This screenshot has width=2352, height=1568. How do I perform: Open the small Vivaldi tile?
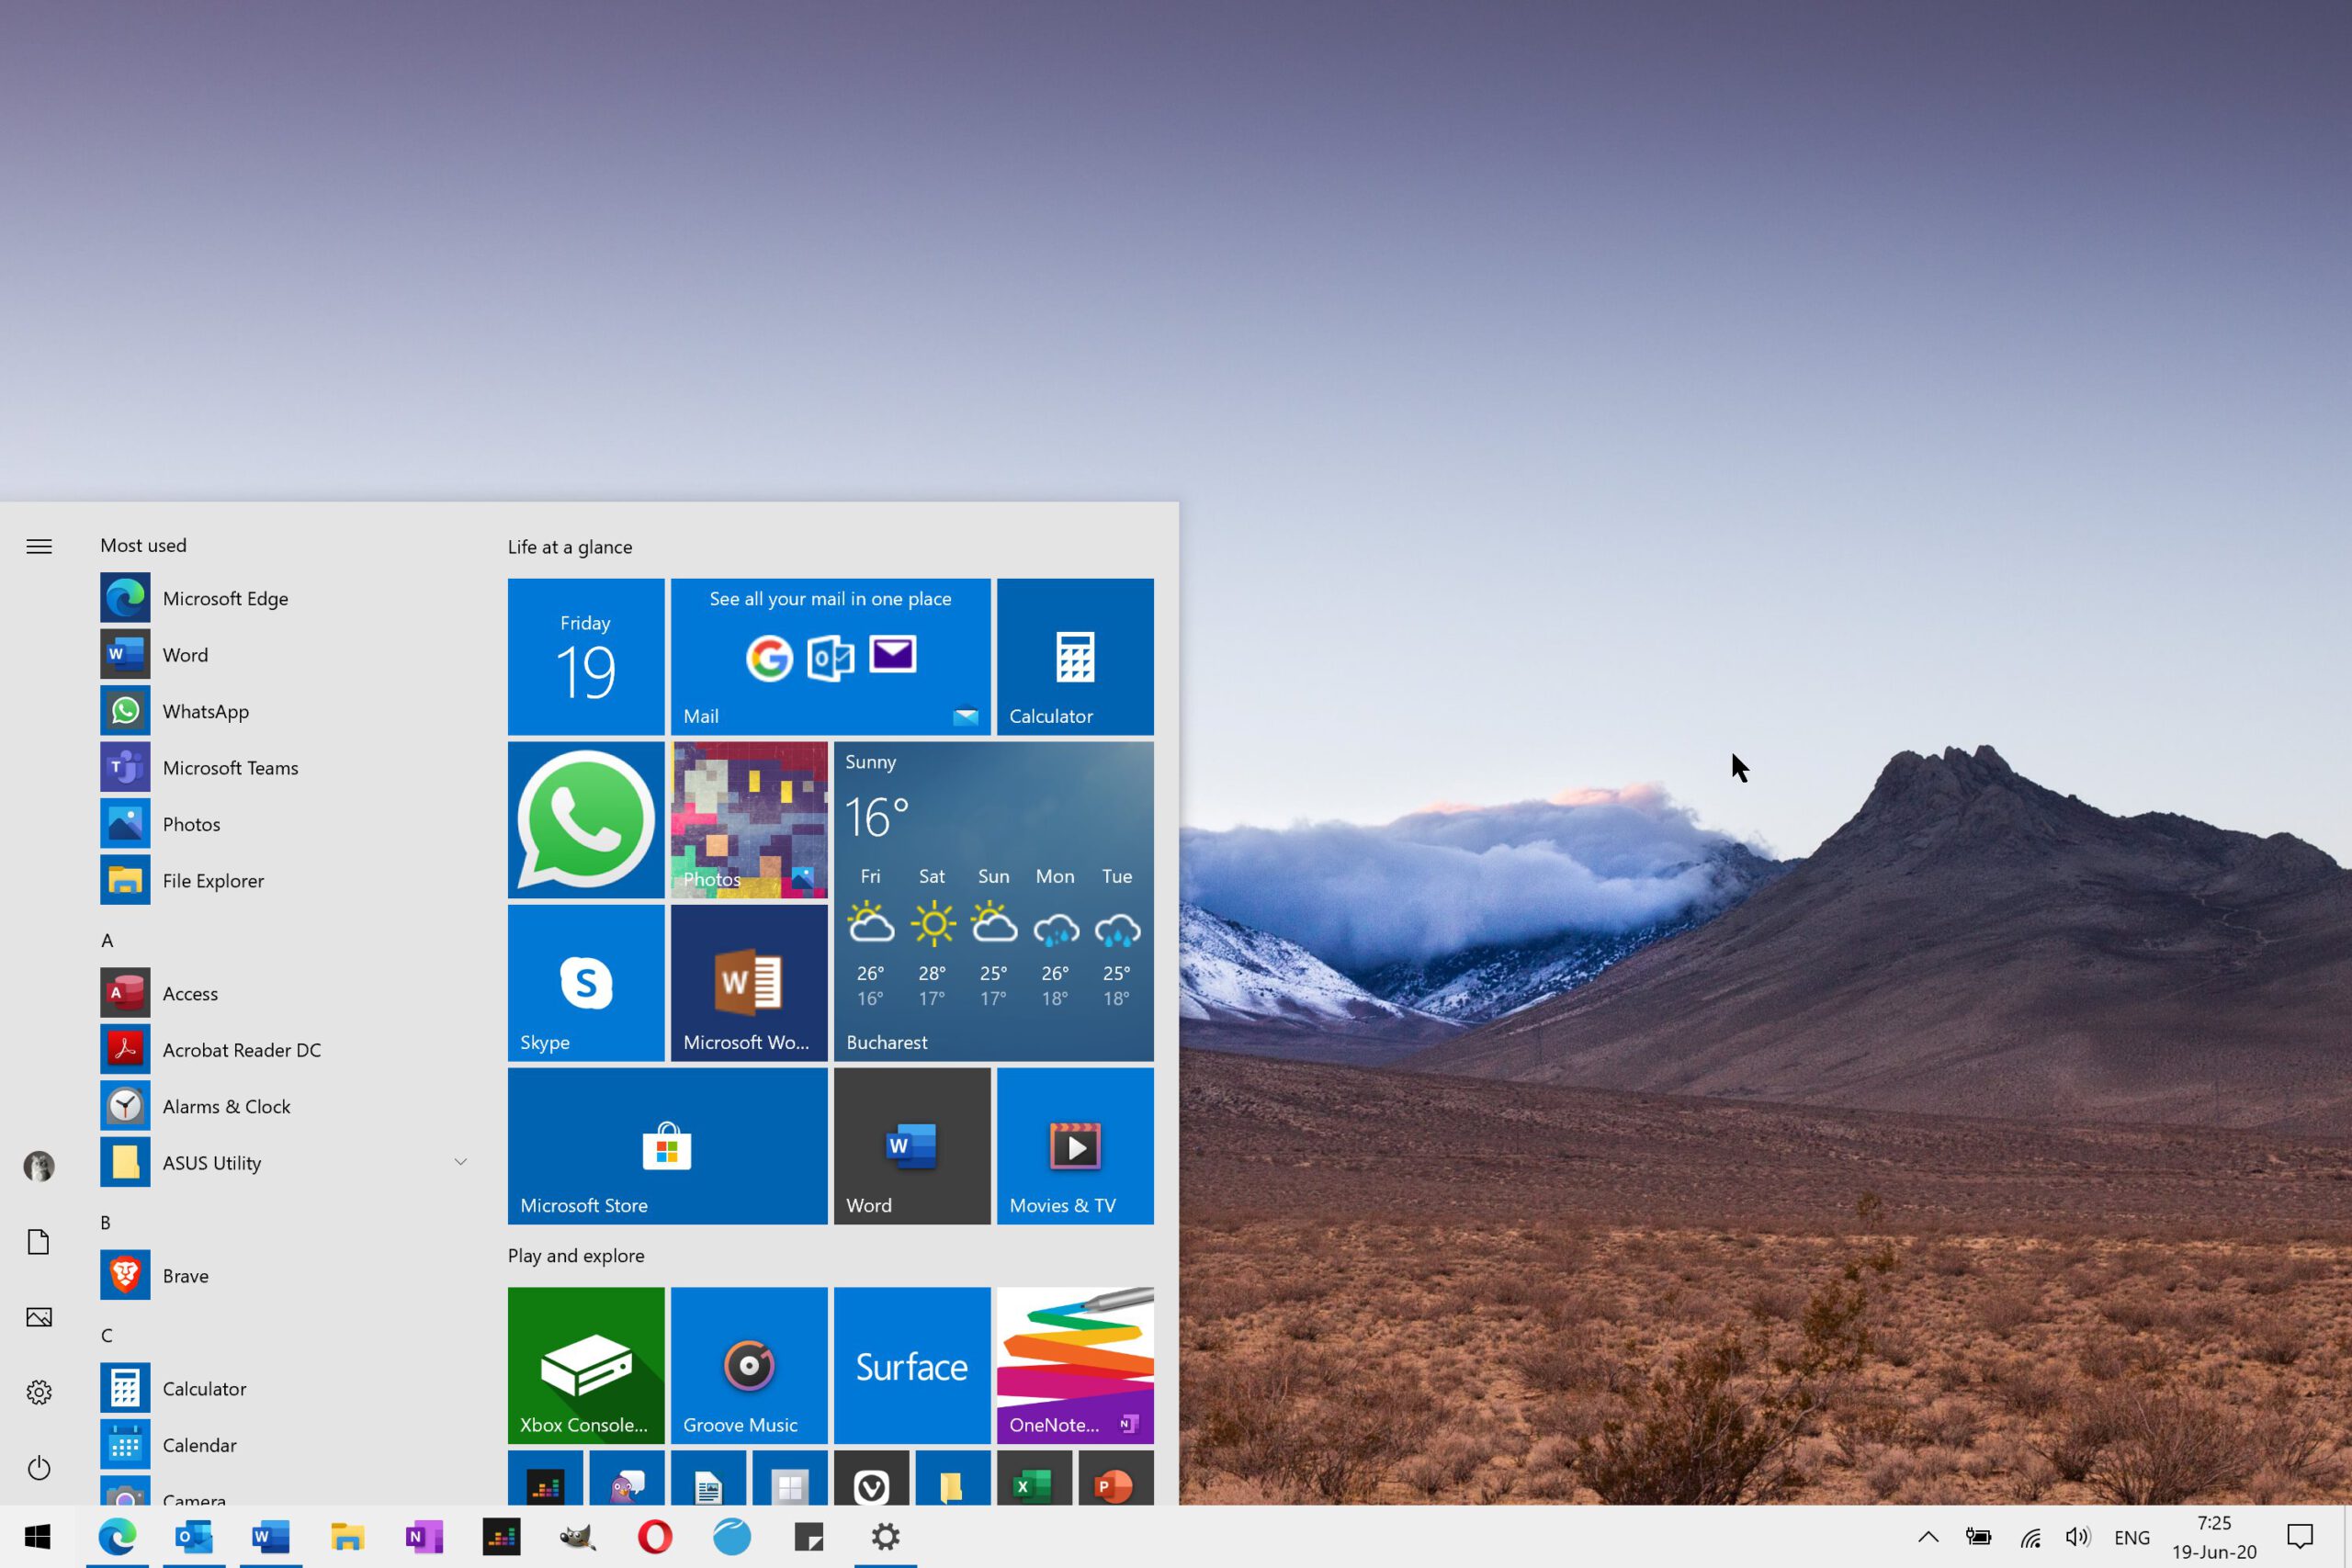pos(871,1478)
